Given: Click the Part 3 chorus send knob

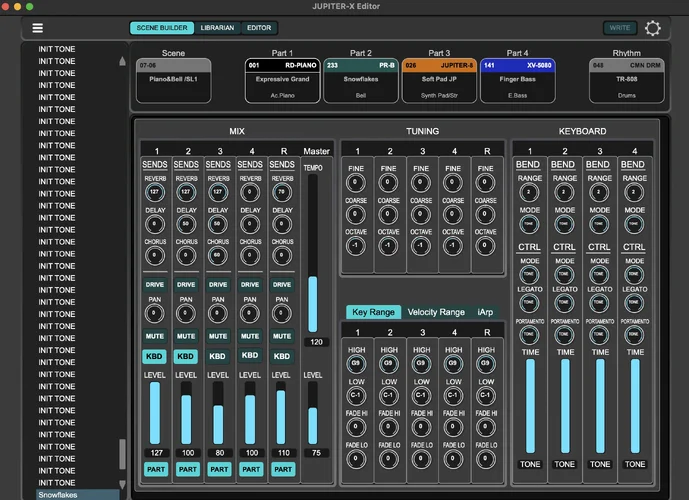Looking at the screenshot, I should 218,255.
